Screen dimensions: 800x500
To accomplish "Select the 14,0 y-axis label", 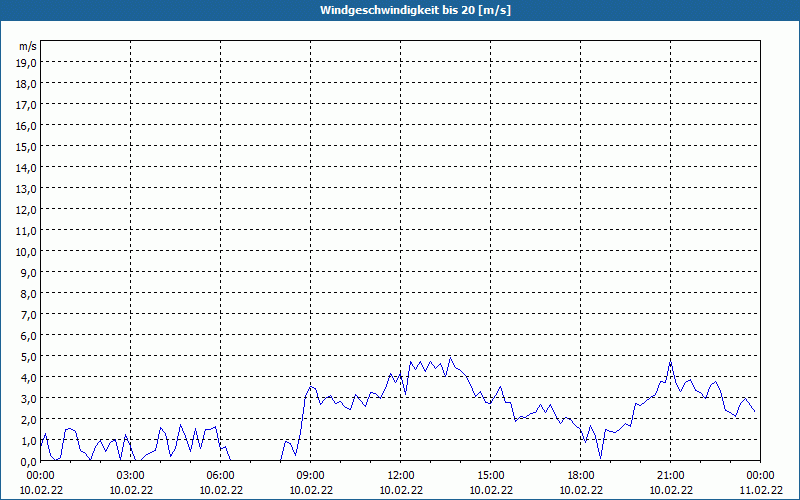I will [27, 167].
